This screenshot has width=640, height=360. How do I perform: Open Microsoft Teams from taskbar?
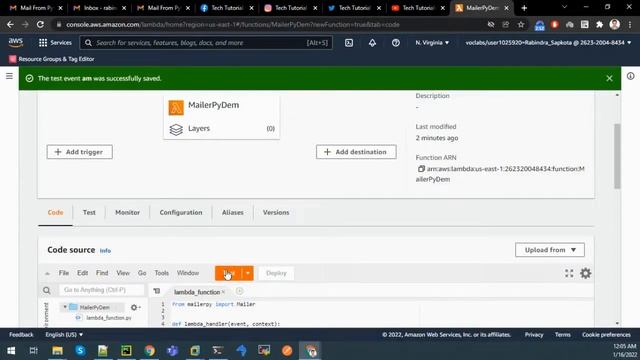pyautogui.click(x=172, y=350)
